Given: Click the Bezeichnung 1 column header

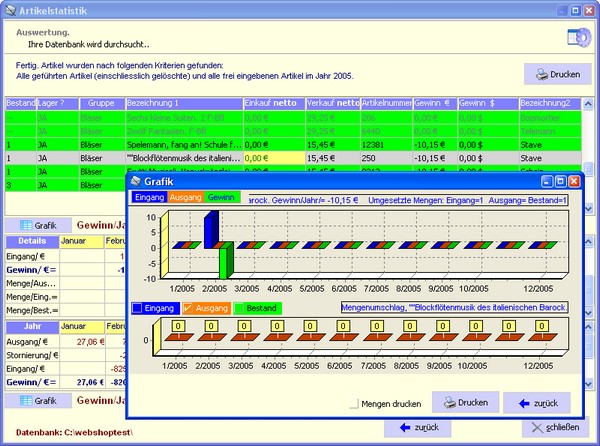Looking at the screenshot, I should (183, 103).
